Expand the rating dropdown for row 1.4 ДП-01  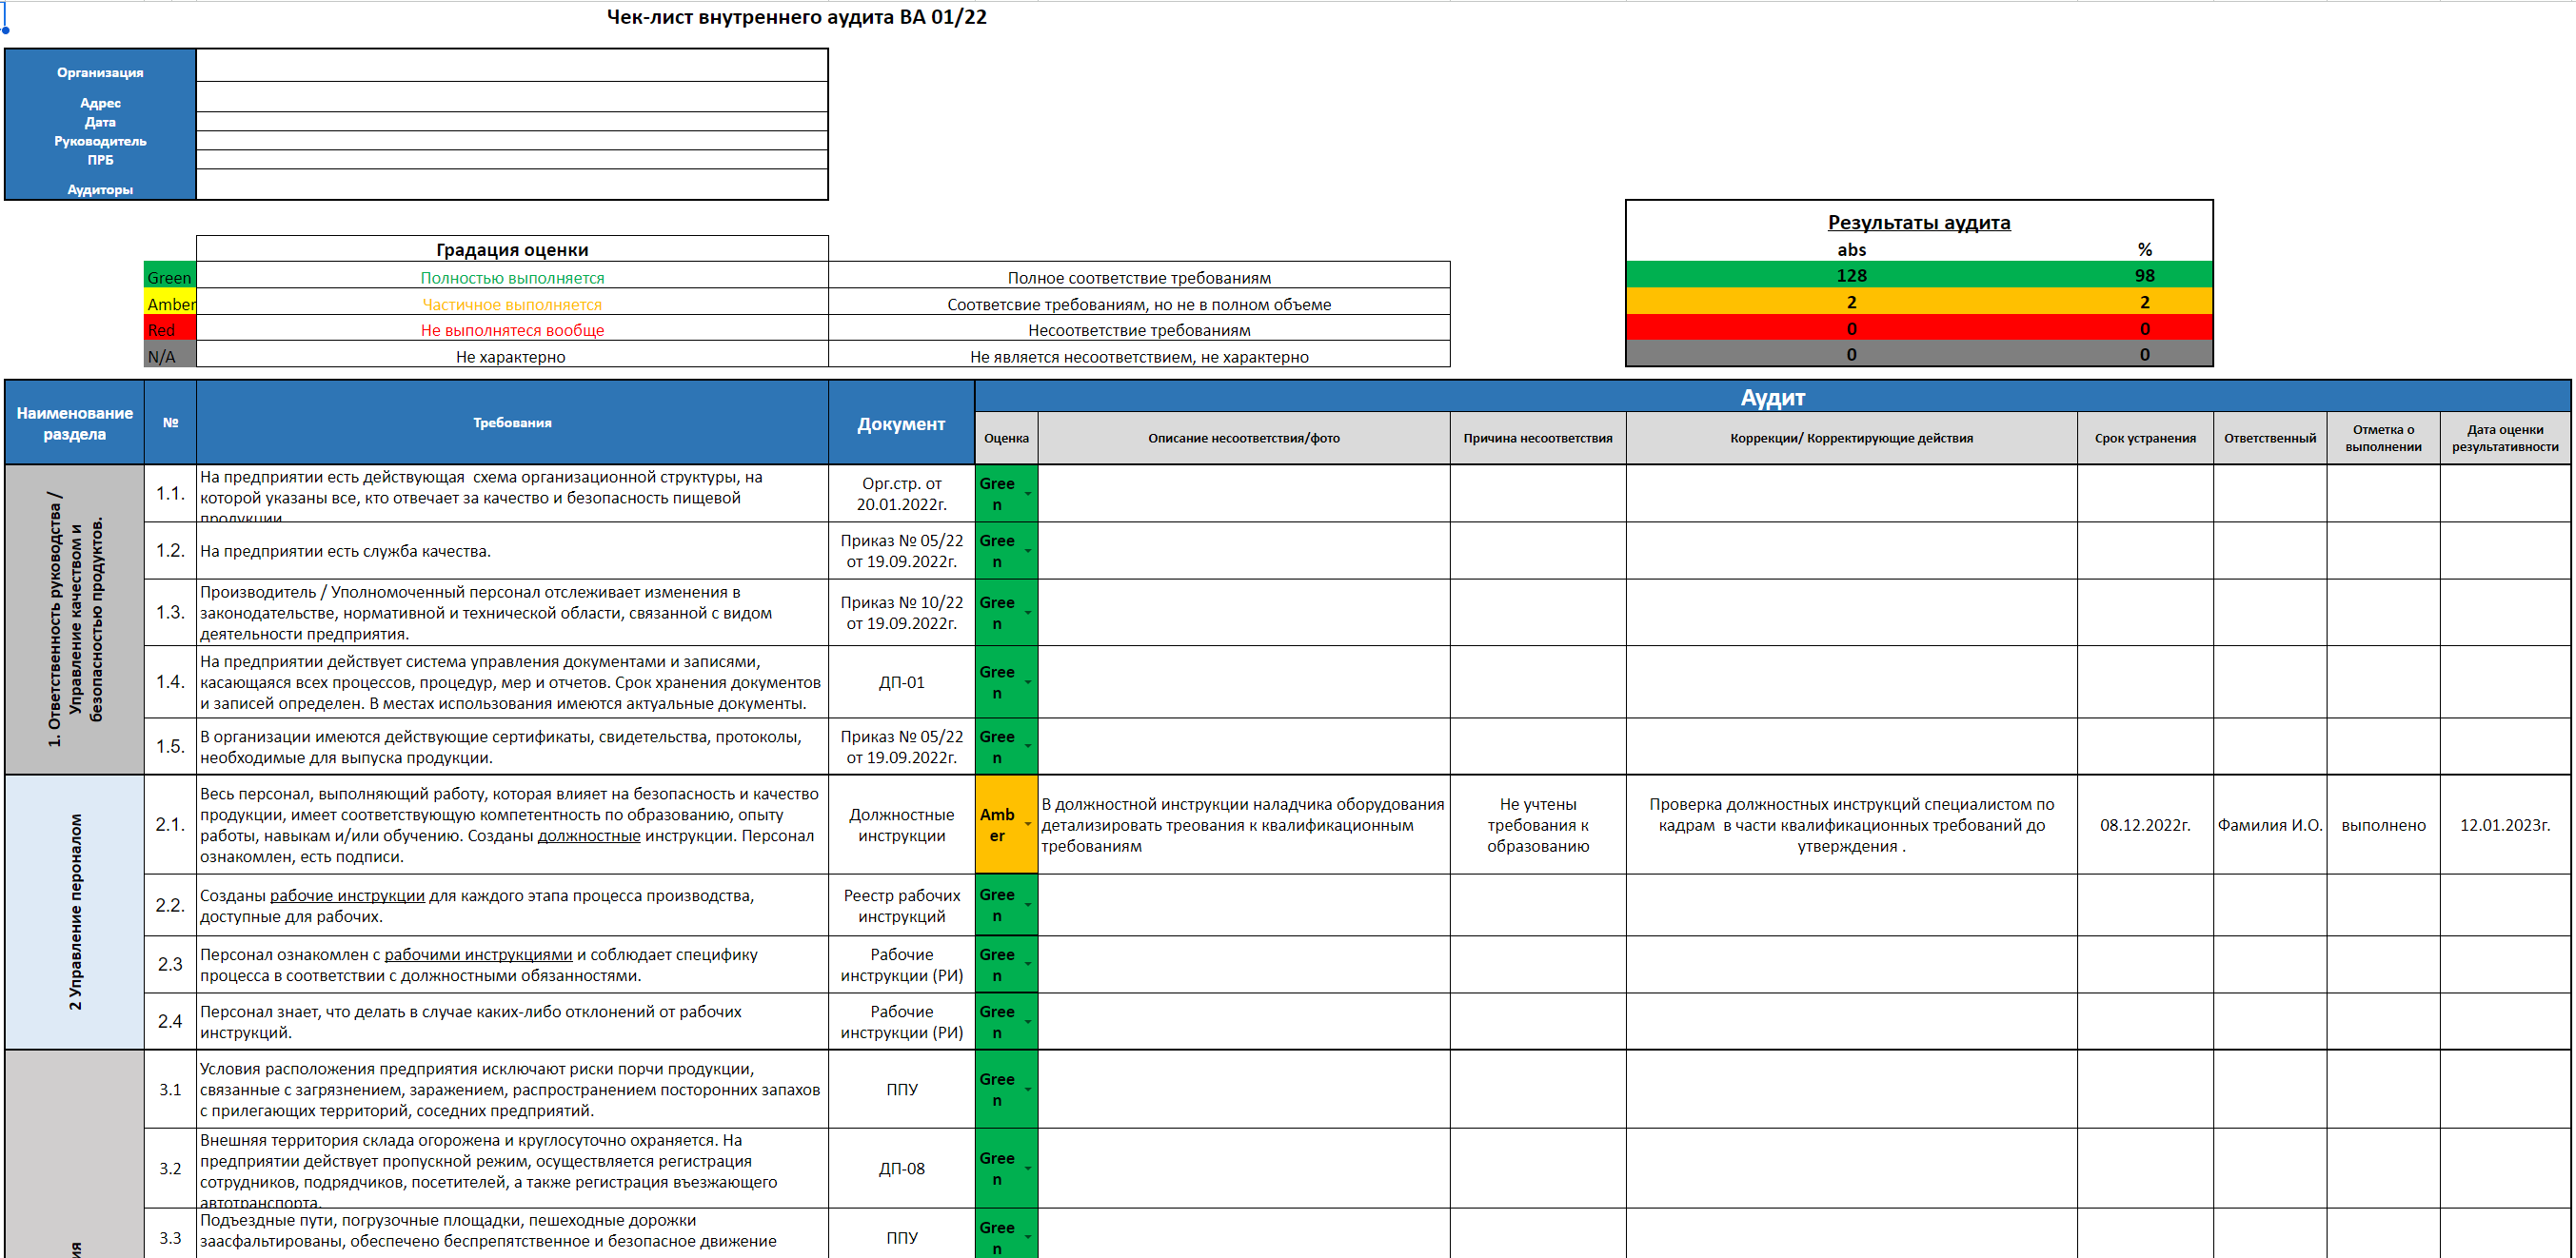pos(1027,683)
